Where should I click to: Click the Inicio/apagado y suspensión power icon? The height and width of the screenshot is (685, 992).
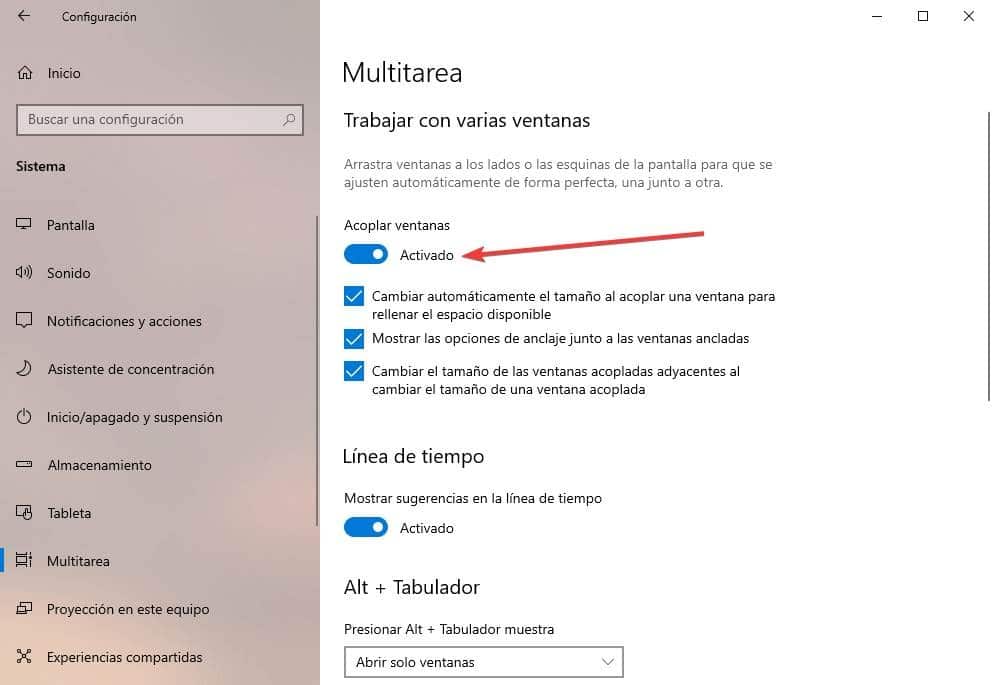(24, 417)
